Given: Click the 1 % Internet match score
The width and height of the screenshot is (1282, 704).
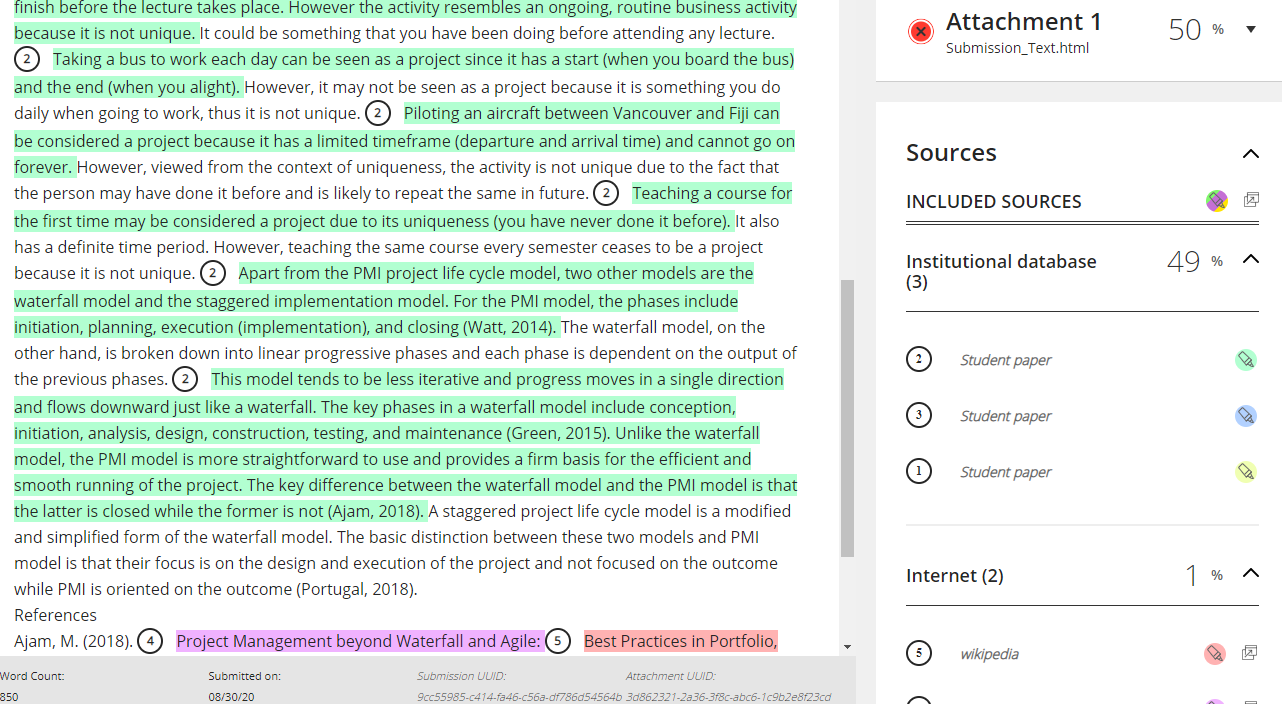Looking at the screenshot, I should click(1204, 575).
